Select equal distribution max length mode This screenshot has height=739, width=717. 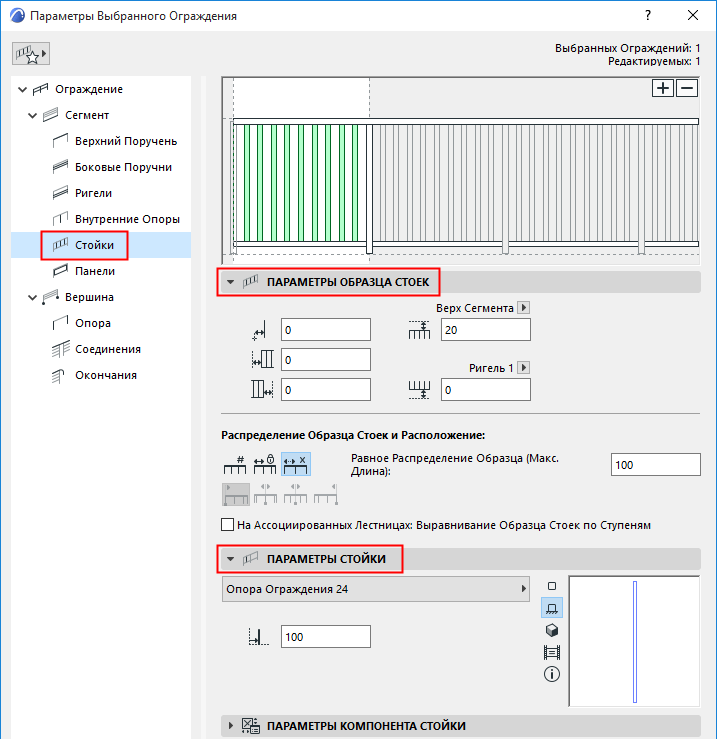pyautogui.click(x=296, y=464)
